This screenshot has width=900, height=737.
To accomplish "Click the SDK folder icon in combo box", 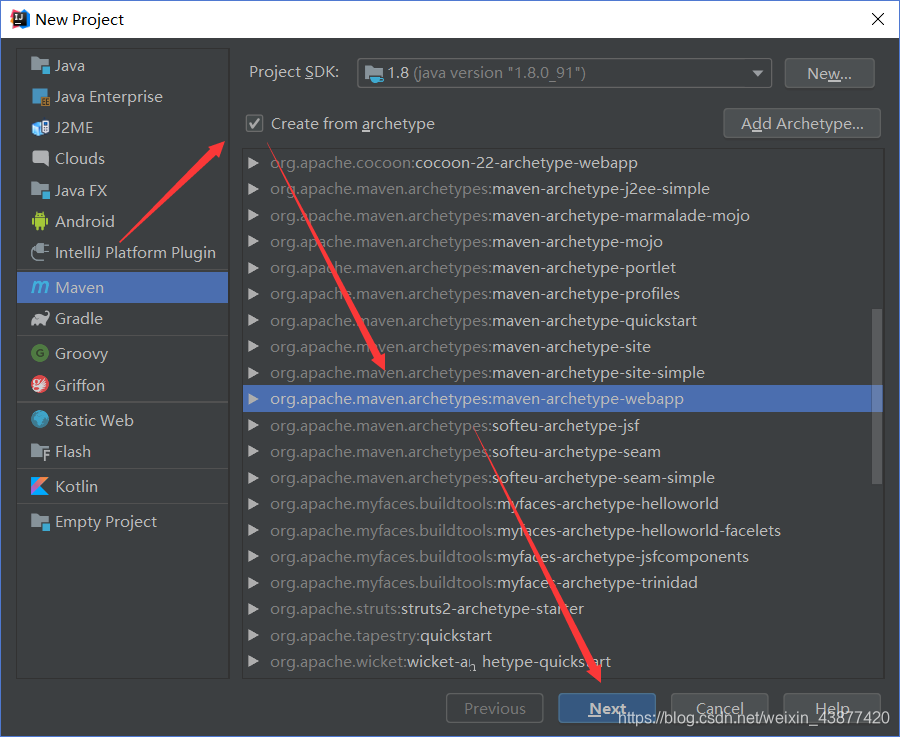I will pos(374,73).
